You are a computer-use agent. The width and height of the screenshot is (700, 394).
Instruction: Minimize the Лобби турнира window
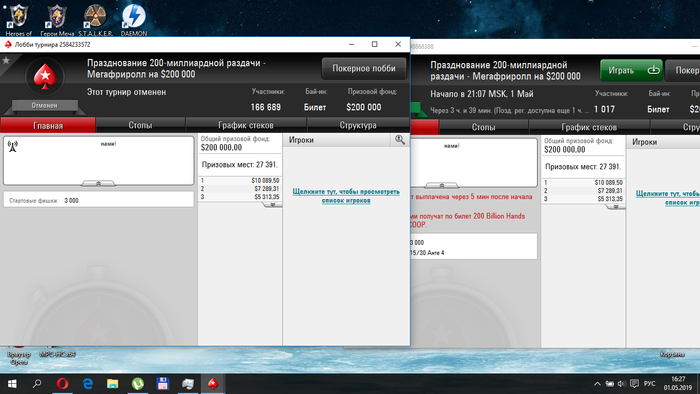(x=351, y=44)
